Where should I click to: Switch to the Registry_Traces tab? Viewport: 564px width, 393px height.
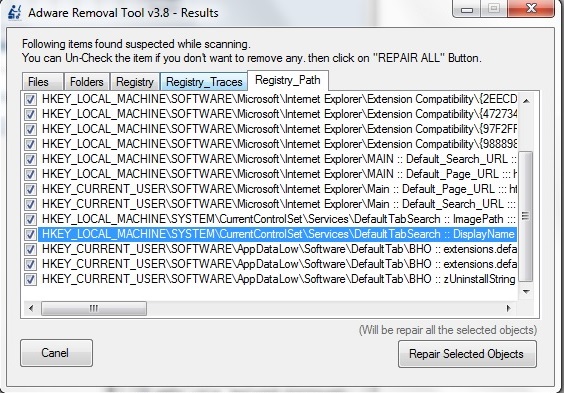(x=204, y=82)
